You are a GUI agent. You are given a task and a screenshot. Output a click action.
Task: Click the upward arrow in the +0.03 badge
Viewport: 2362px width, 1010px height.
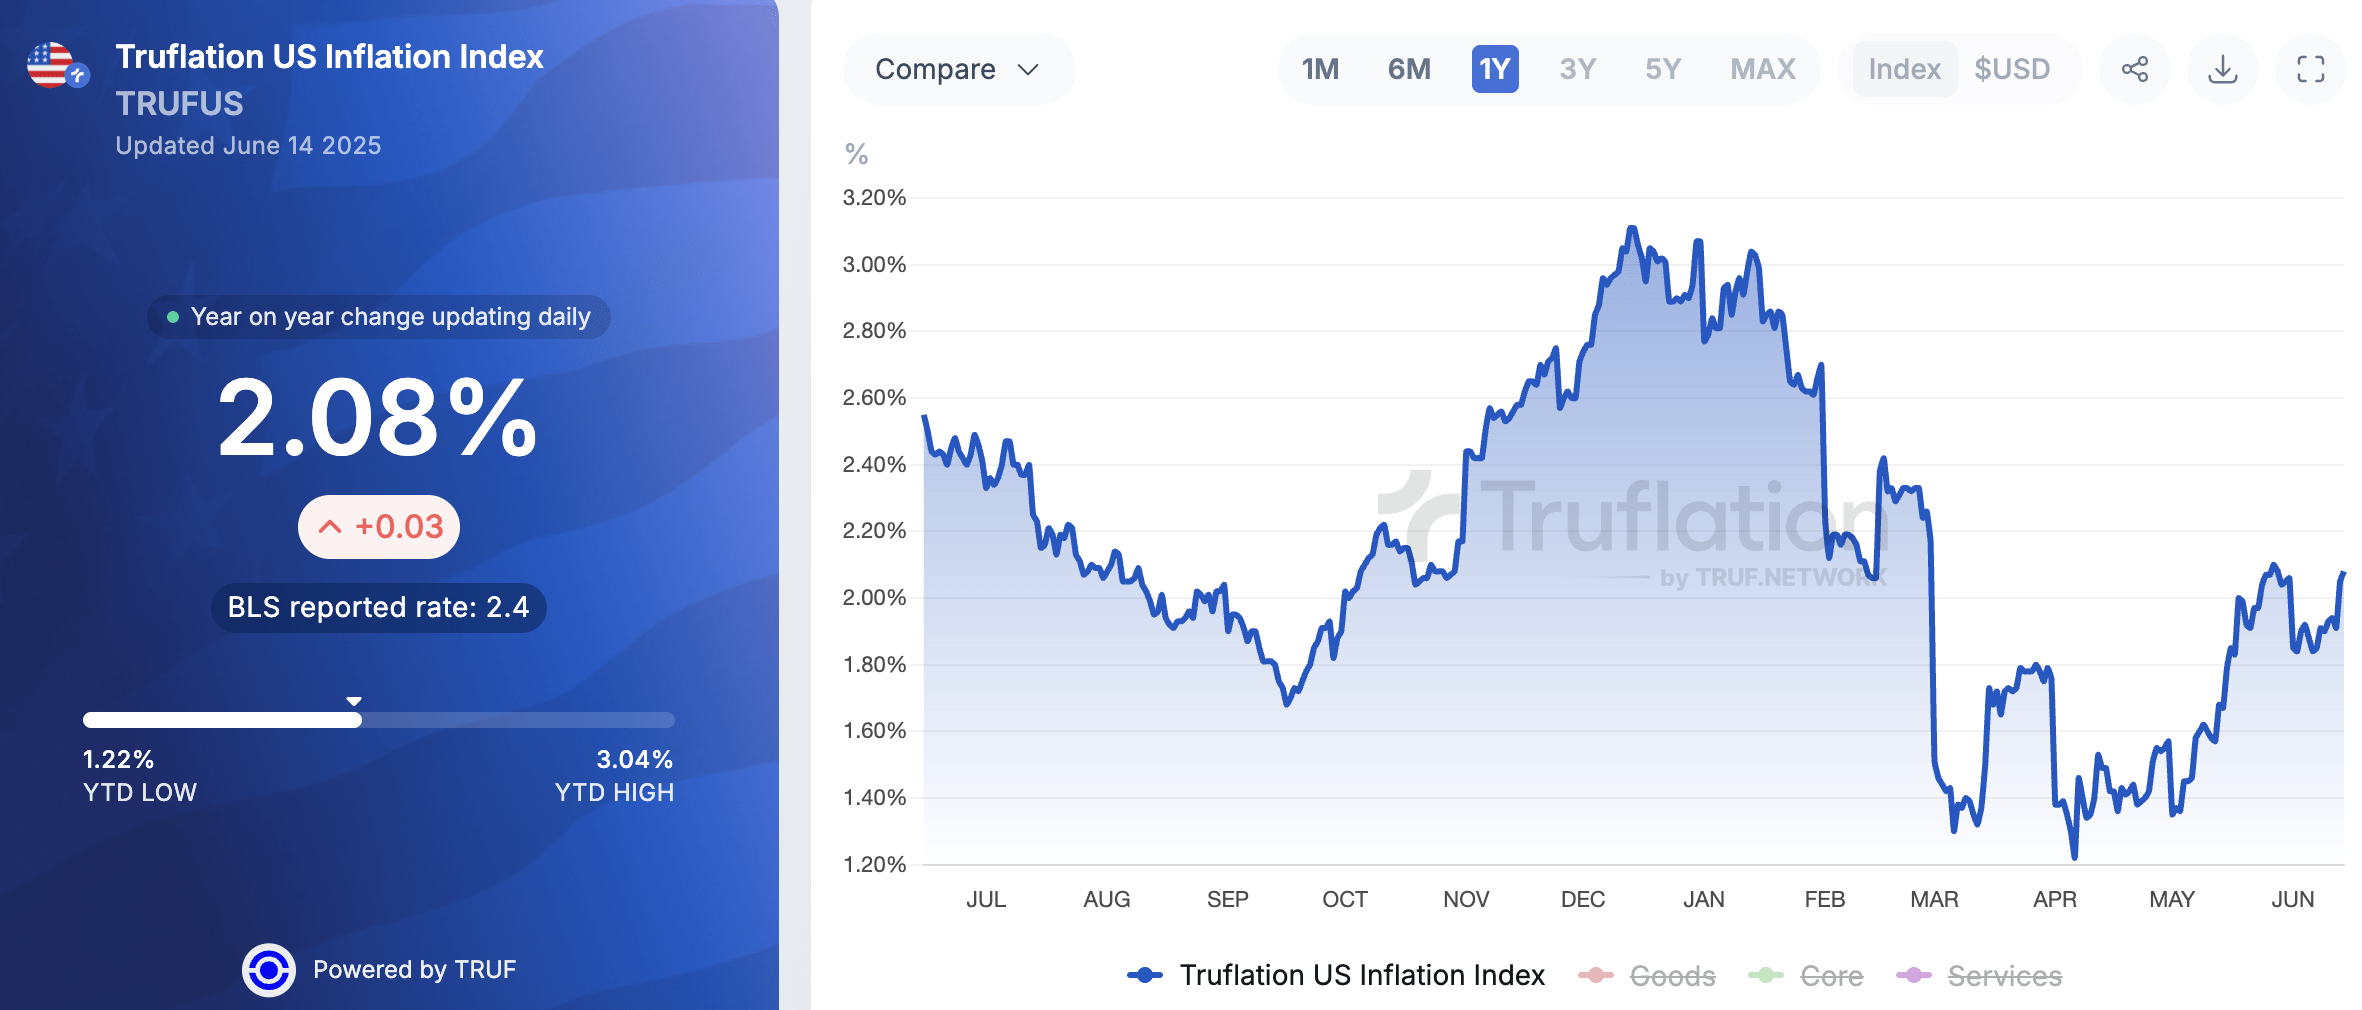pos(330,524)
